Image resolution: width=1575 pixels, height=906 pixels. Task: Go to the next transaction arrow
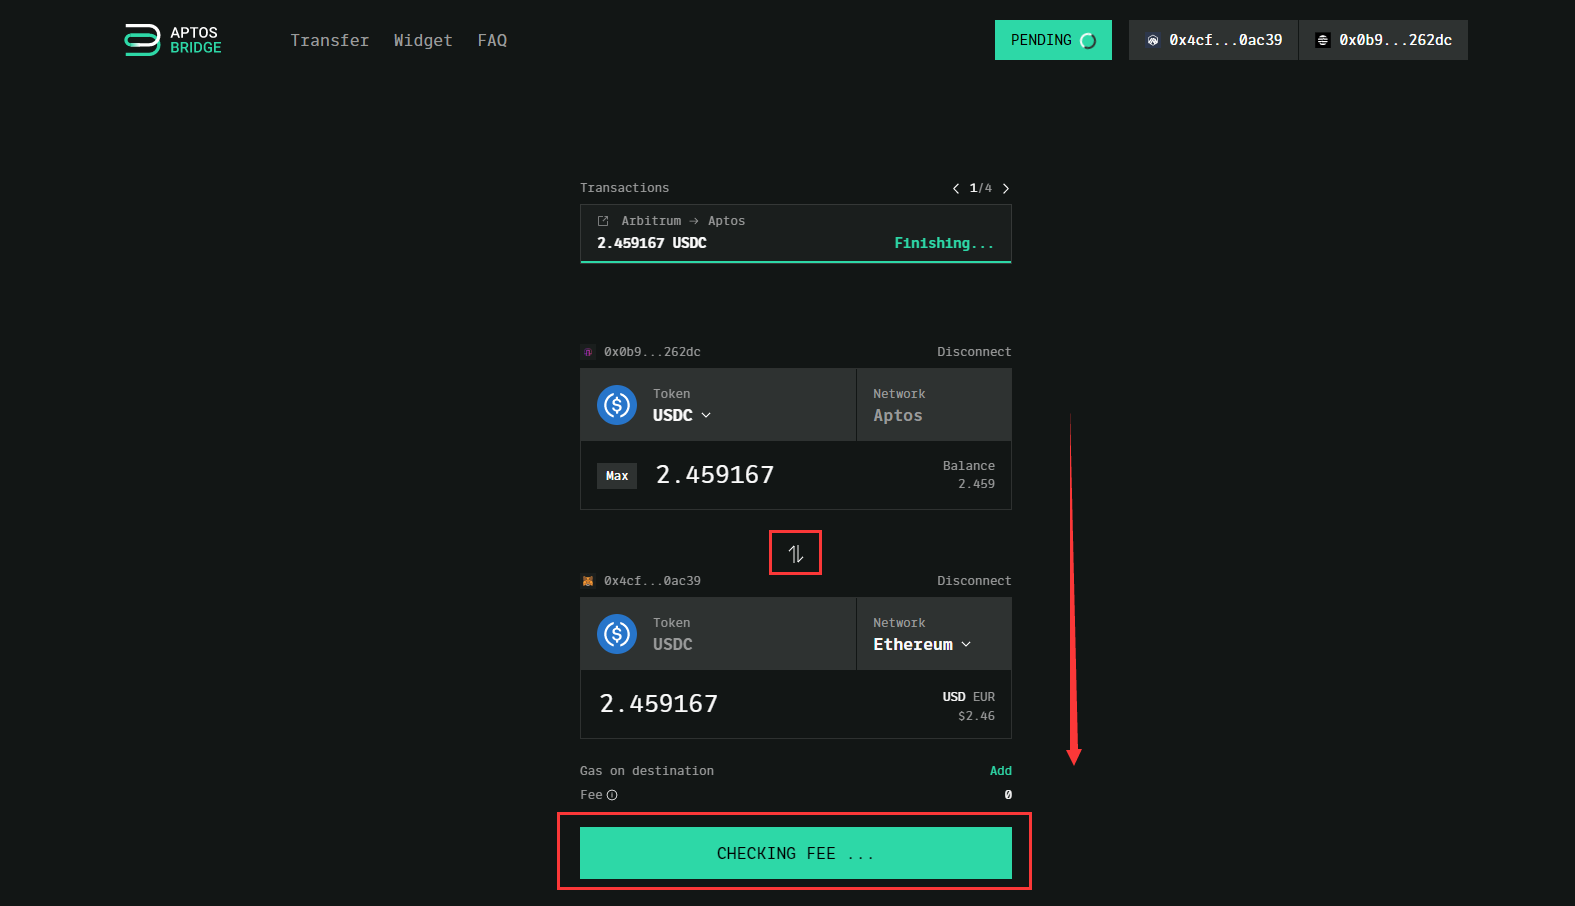(1006, 188)
